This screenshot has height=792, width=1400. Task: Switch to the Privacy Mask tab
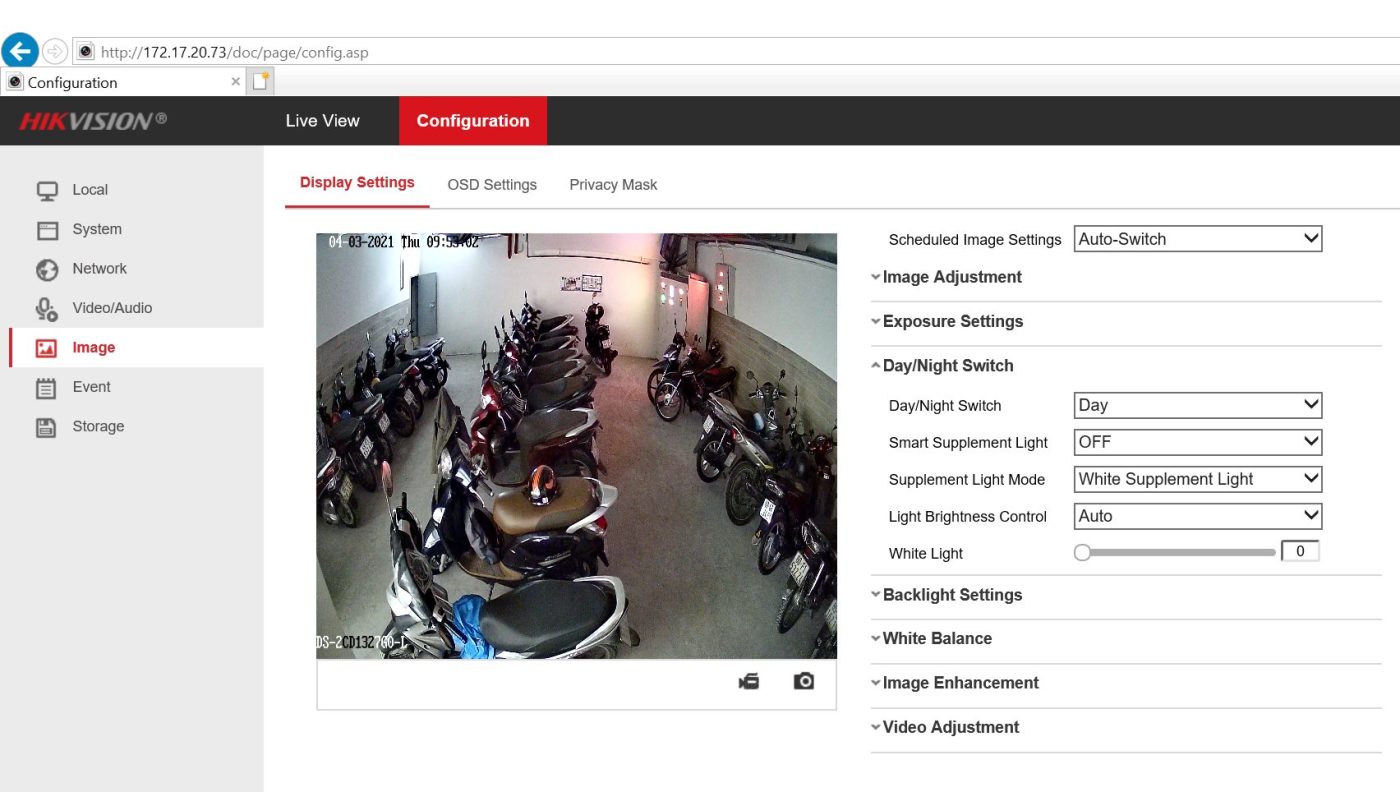pos(613,185)
